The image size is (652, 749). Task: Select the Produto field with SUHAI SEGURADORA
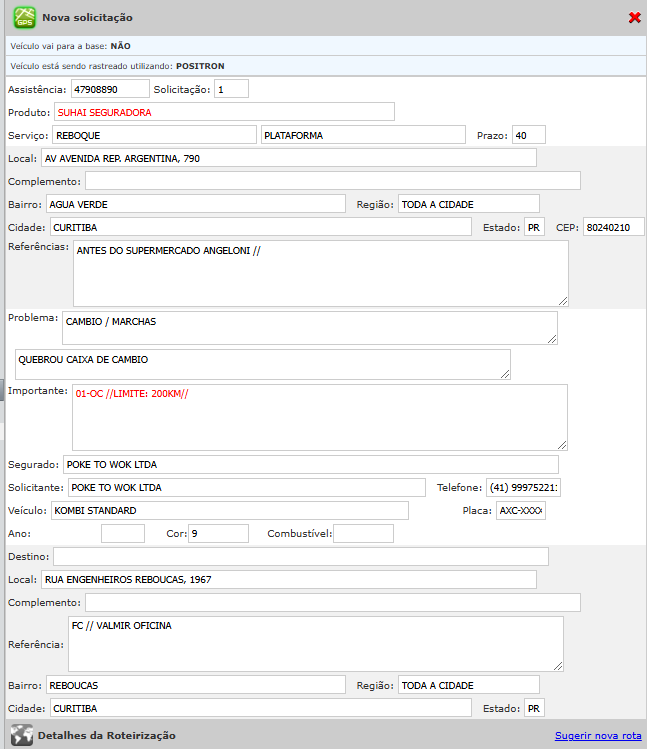coord(224,112)
